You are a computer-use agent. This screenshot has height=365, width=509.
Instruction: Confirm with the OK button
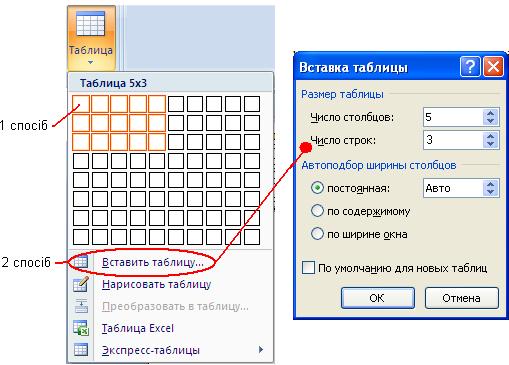pos(378,298)
